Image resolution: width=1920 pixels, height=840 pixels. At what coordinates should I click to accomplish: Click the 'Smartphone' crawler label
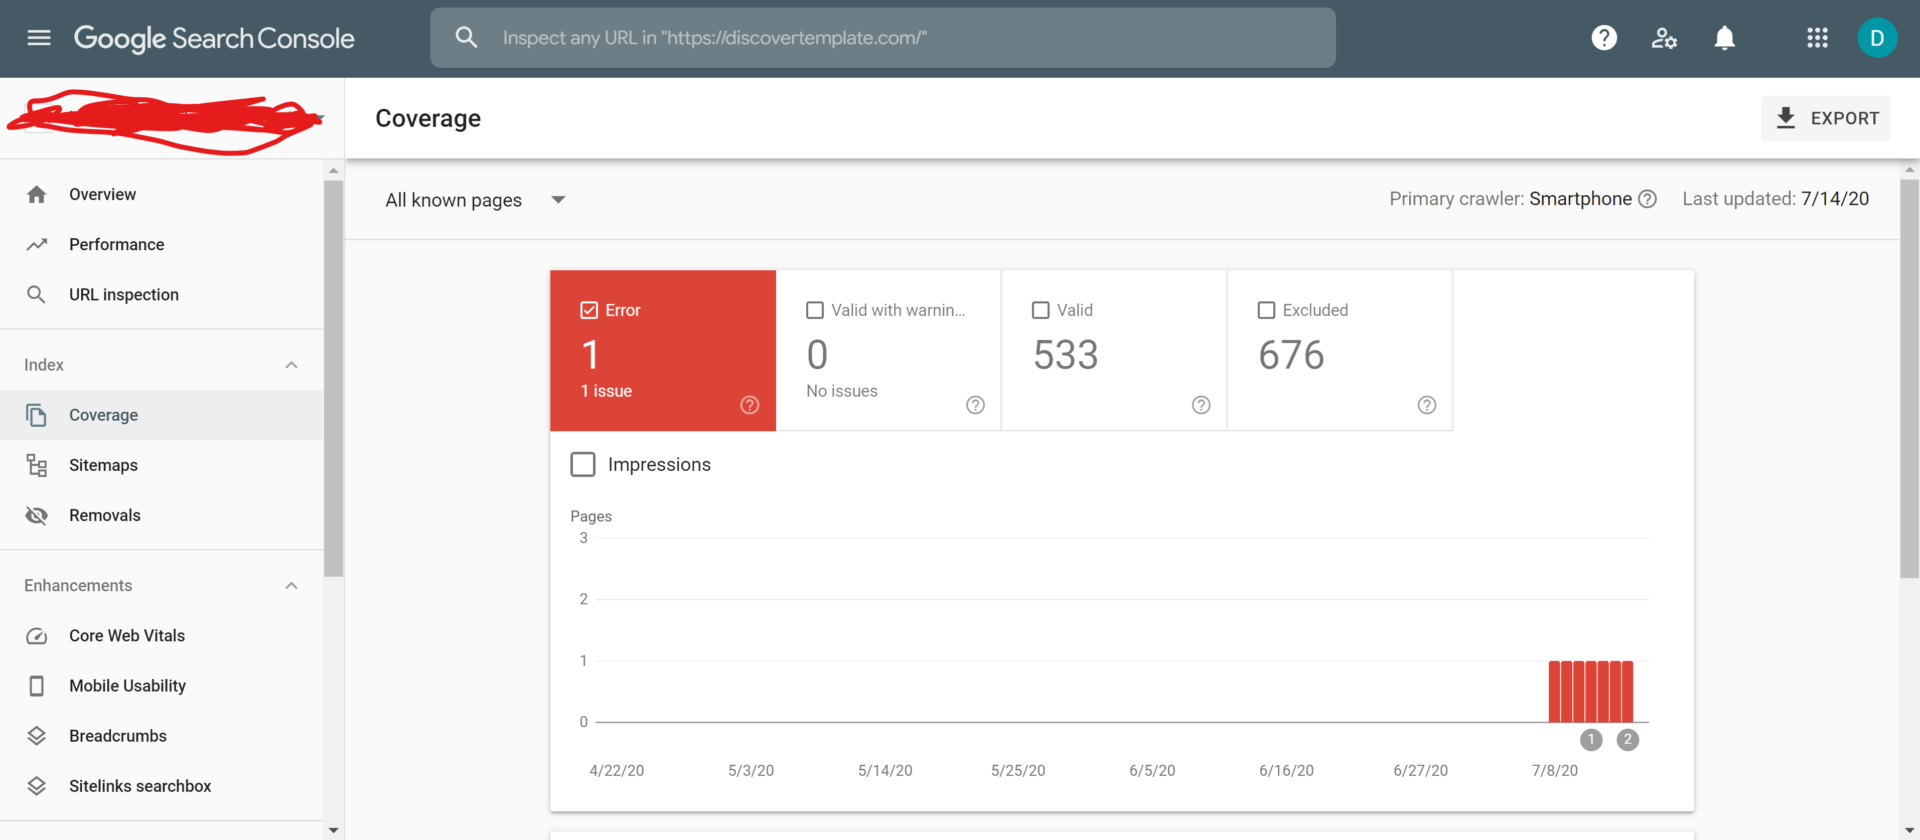[x=1580, y=199]
